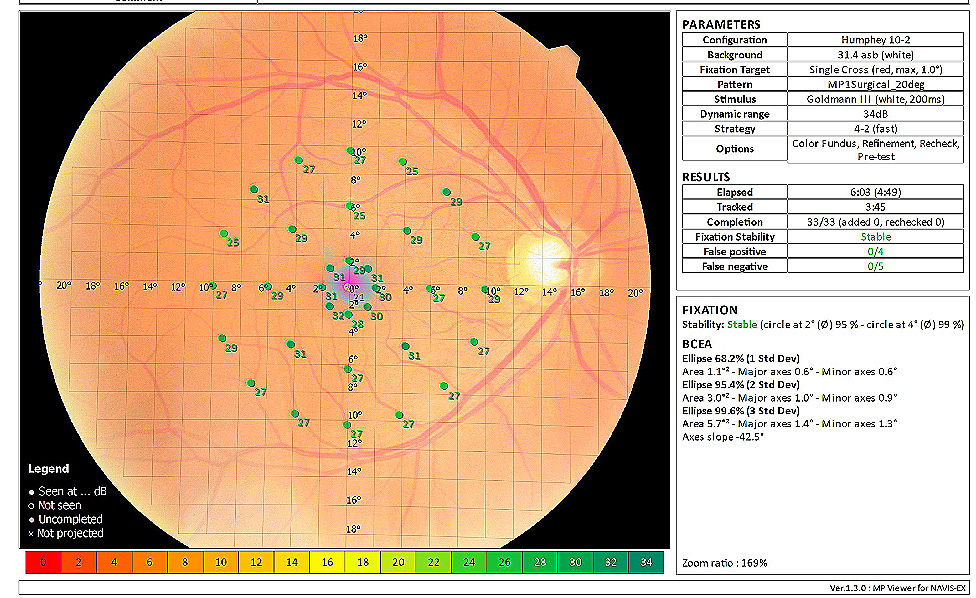The width and height of the screenshot is (976, 598).
Task: Select the 'Area 5.7°' axes line
Action: [x=789, y=424]
